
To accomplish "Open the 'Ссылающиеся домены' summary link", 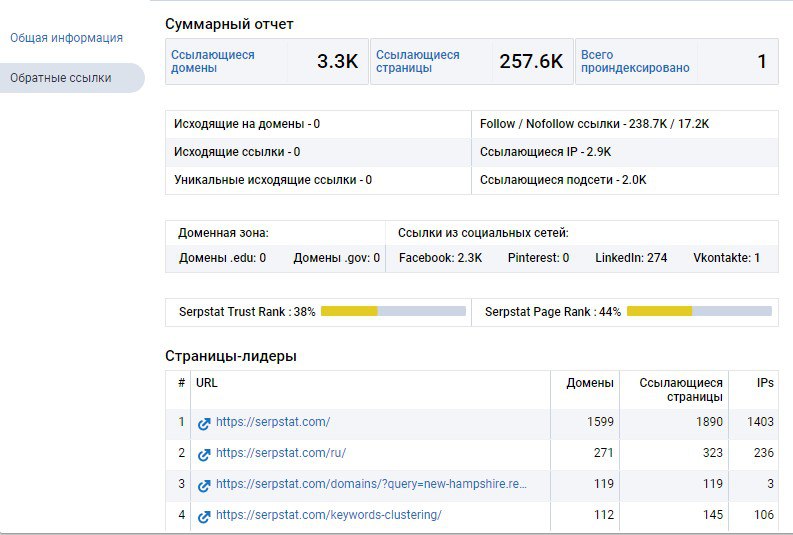I will click(x=212, y=61).
